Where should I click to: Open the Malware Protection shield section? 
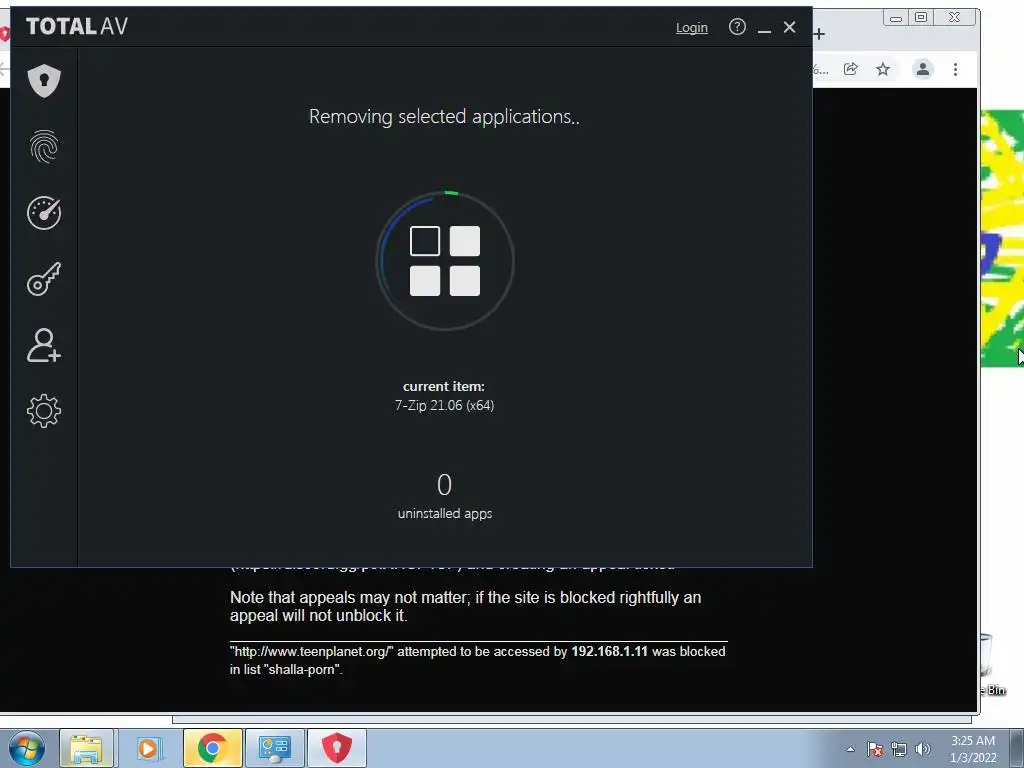tap(44, 80)
